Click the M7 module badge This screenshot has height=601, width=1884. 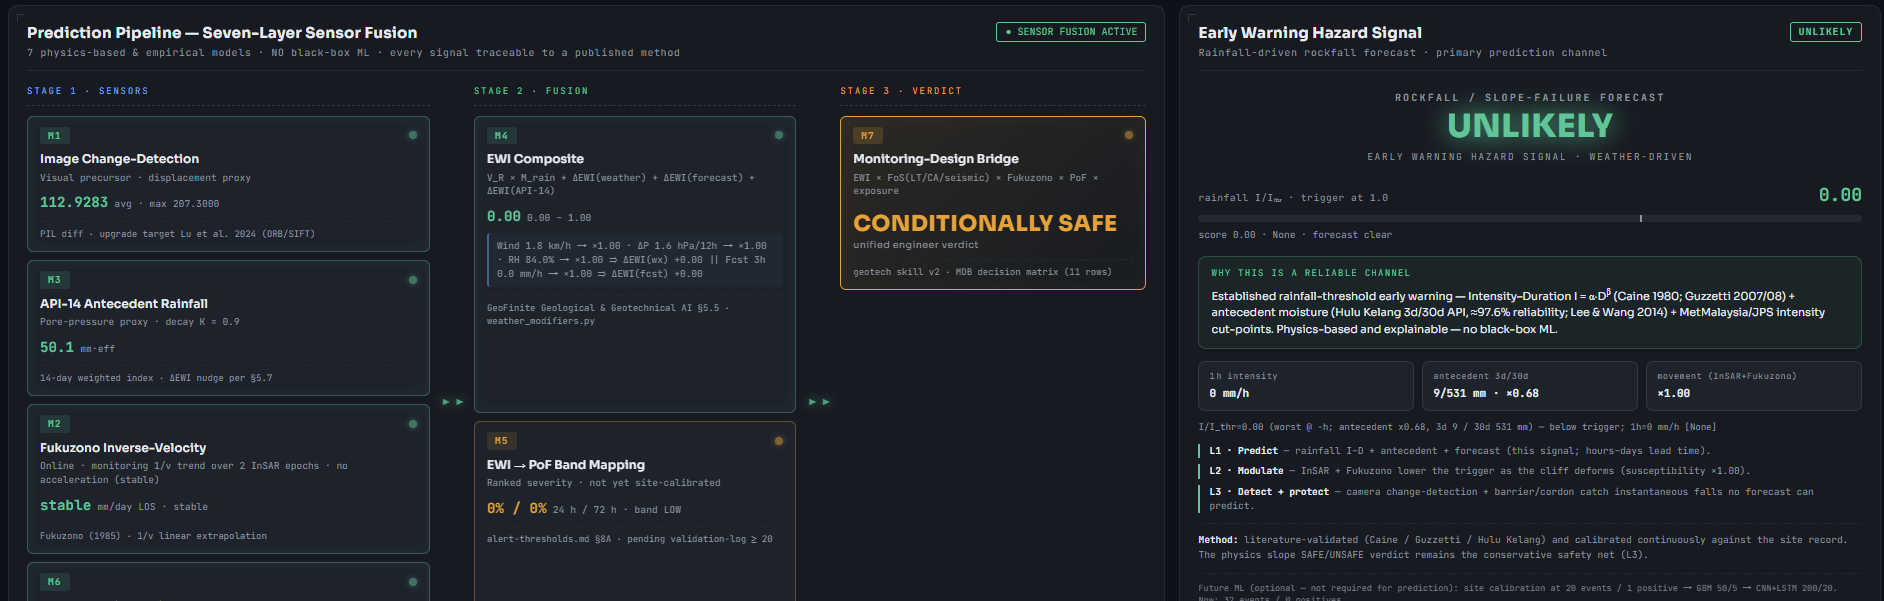pyautogui.click(x=867, y=135)
